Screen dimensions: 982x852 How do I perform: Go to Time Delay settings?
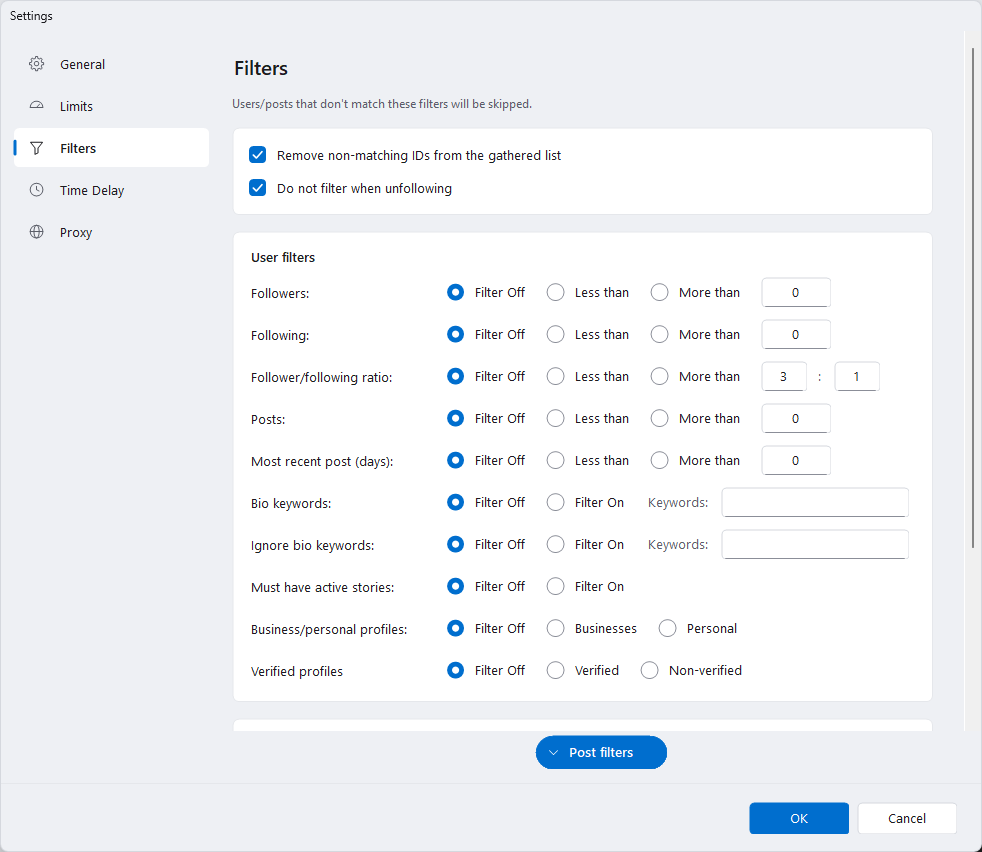(x=111, y=190)
